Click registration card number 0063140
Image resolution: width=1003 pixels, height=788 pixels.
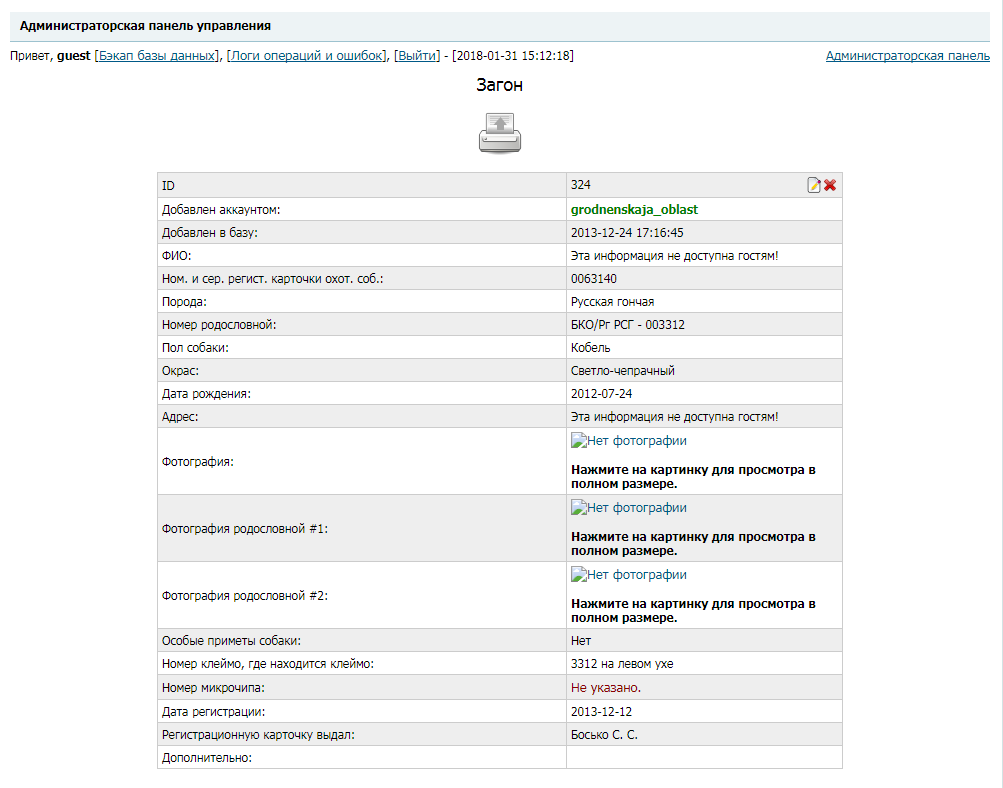593,279
